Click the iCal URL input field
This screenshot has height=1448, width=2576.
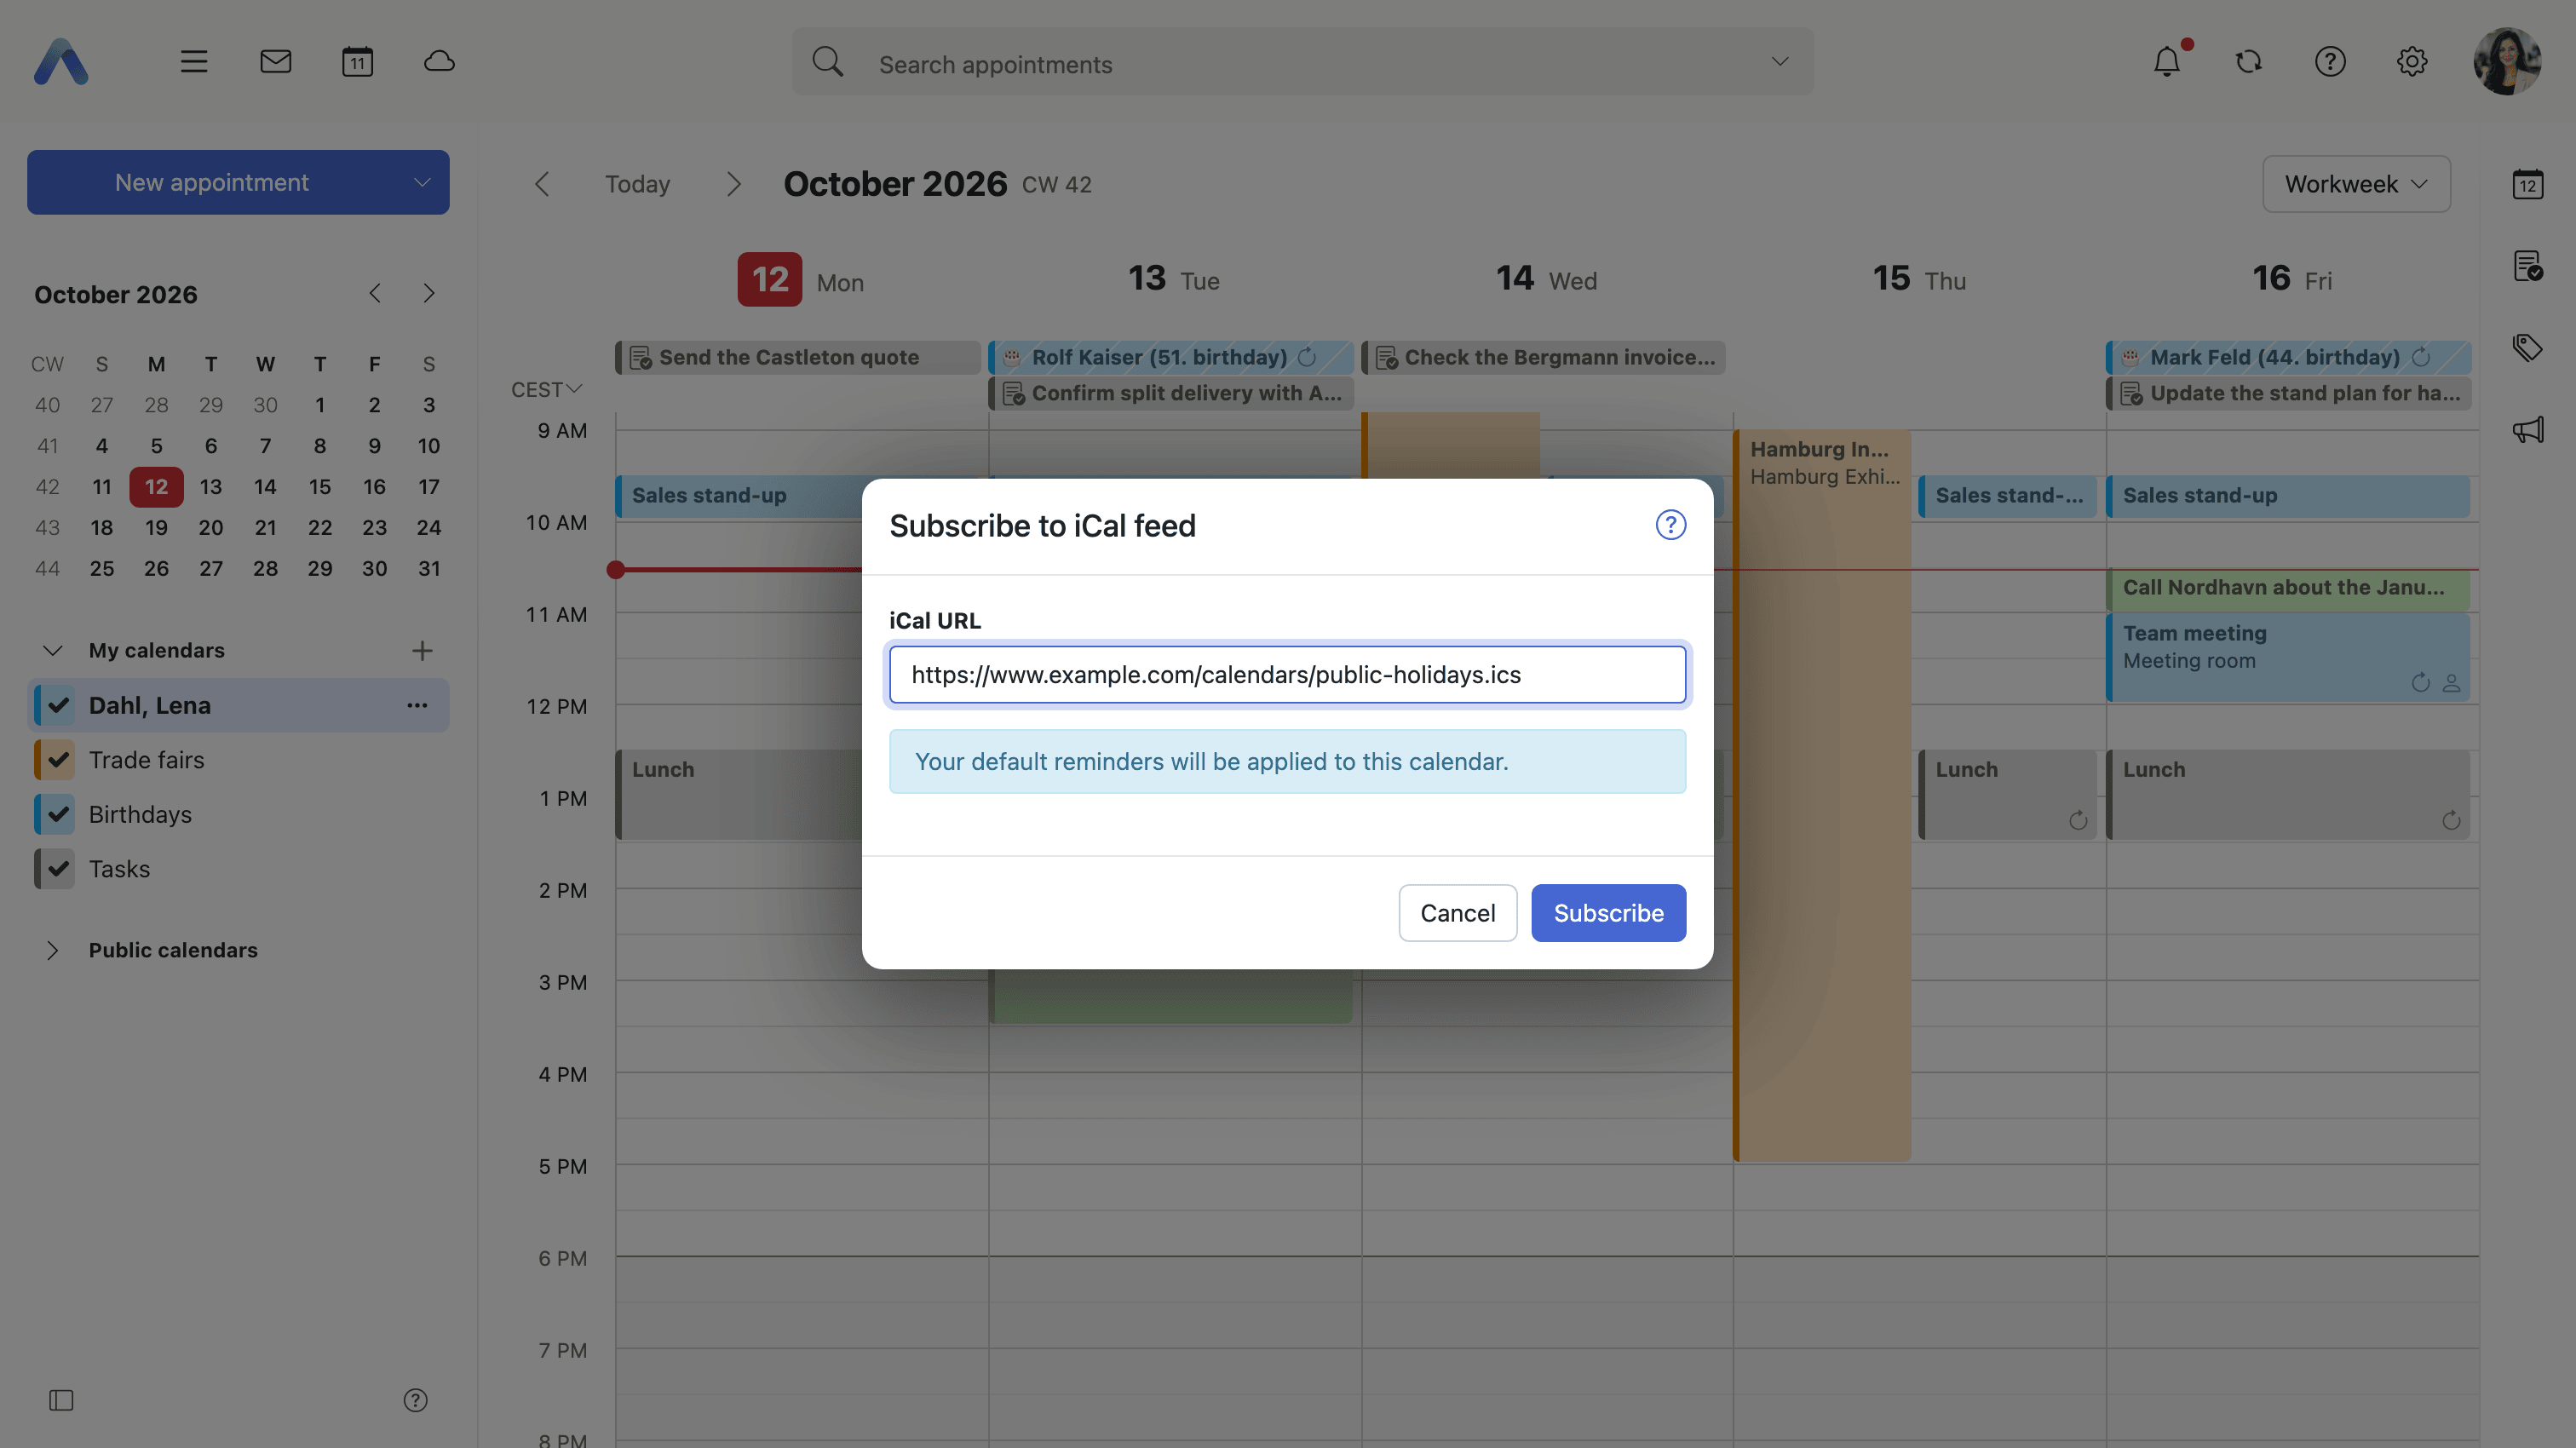(x=1288, y=675)
